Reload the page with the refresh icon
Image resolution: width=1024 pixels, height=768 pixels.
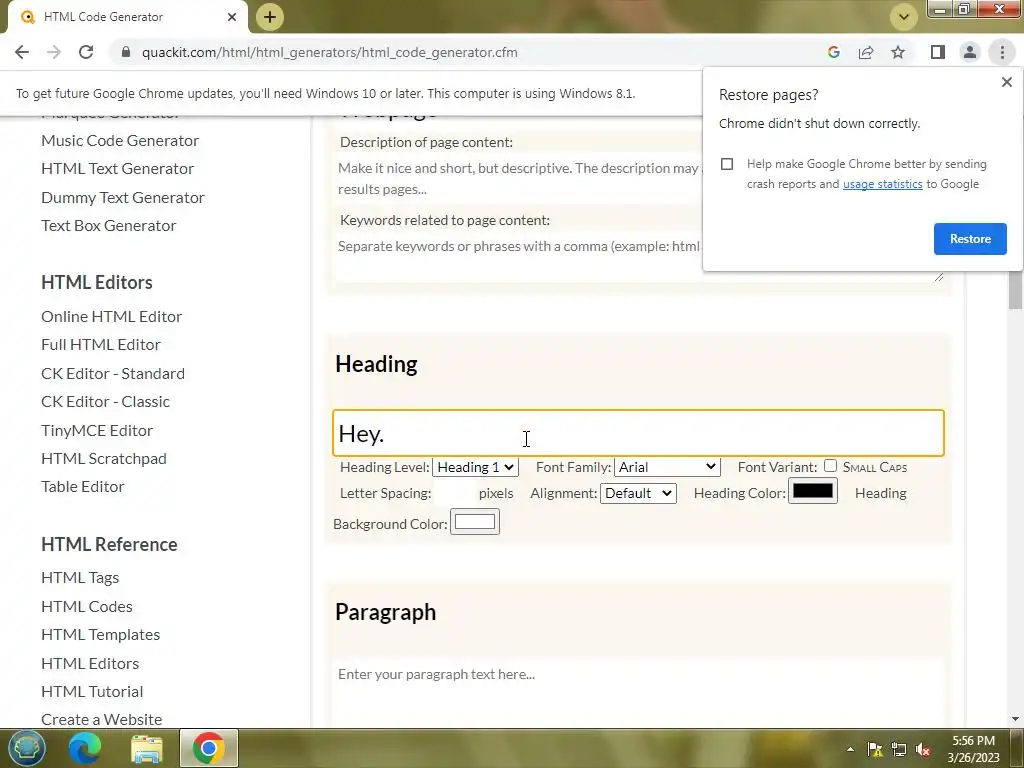[x=86, y=52]
